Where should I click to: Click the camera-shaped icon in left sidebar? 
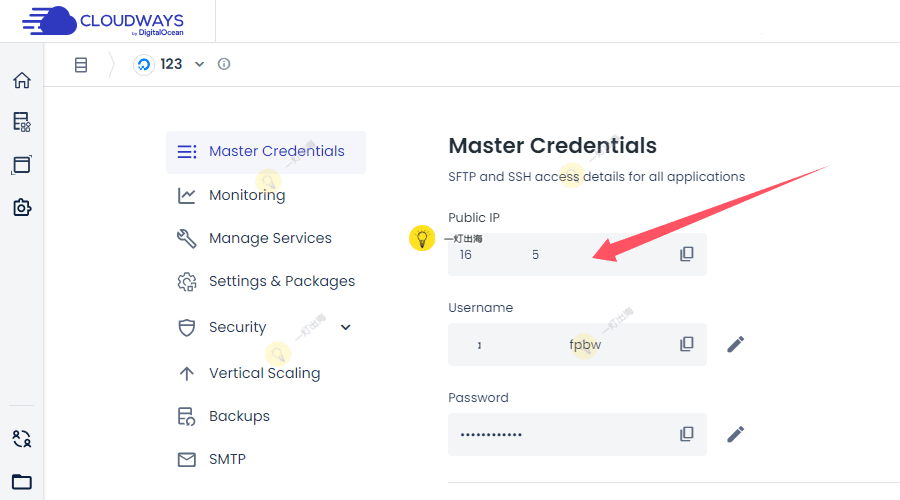(21, 207)
